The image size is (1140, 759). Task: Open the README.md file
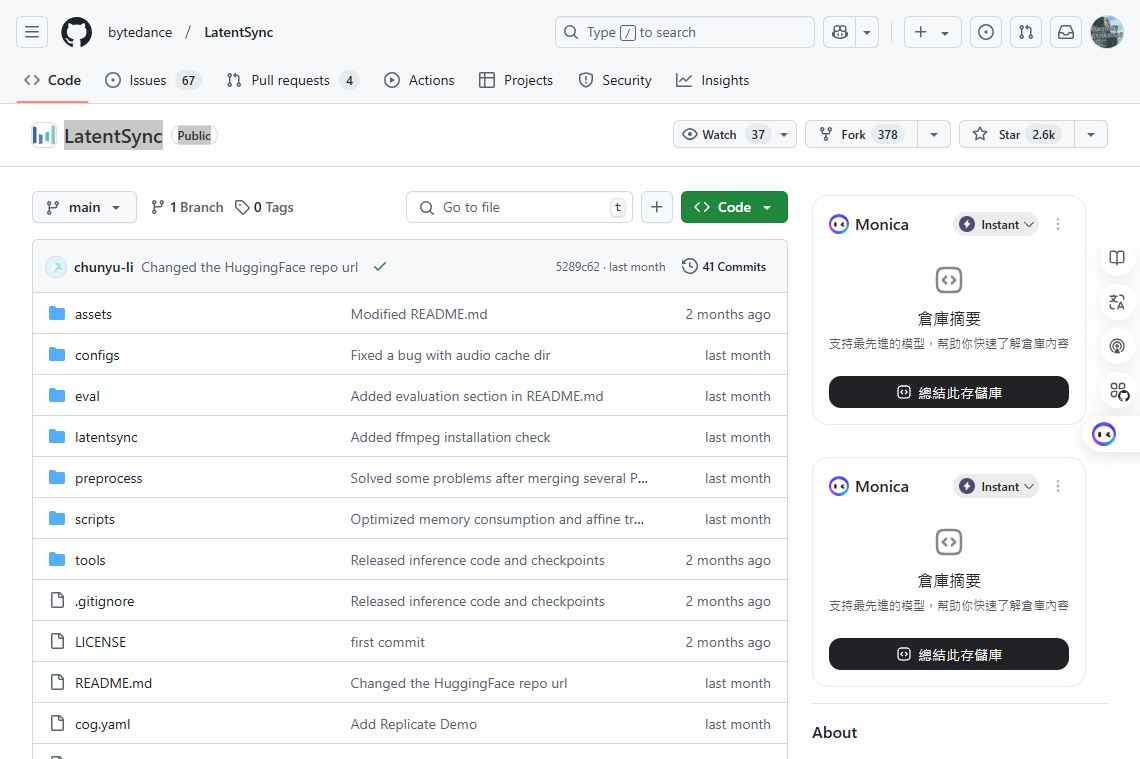click(x=113, y=683)
